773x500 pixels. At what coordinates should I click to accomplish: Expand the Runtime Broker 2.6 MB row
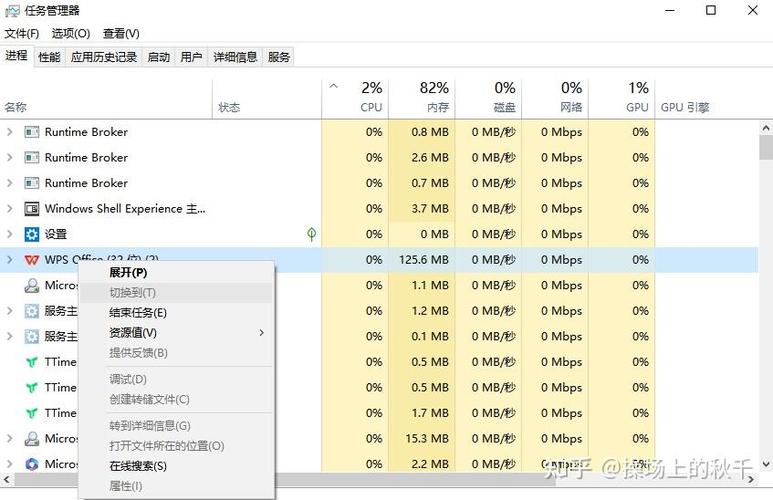[9, 157]
